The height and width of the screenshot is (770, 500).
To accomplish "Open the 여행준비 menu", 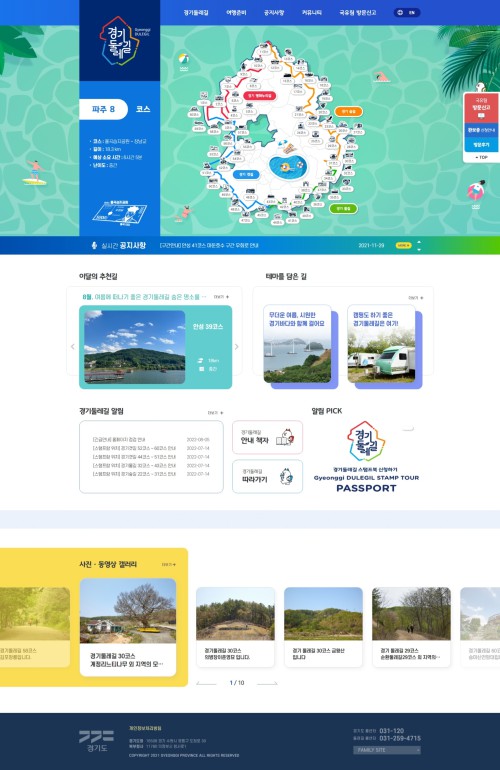I will coord(236,13).
